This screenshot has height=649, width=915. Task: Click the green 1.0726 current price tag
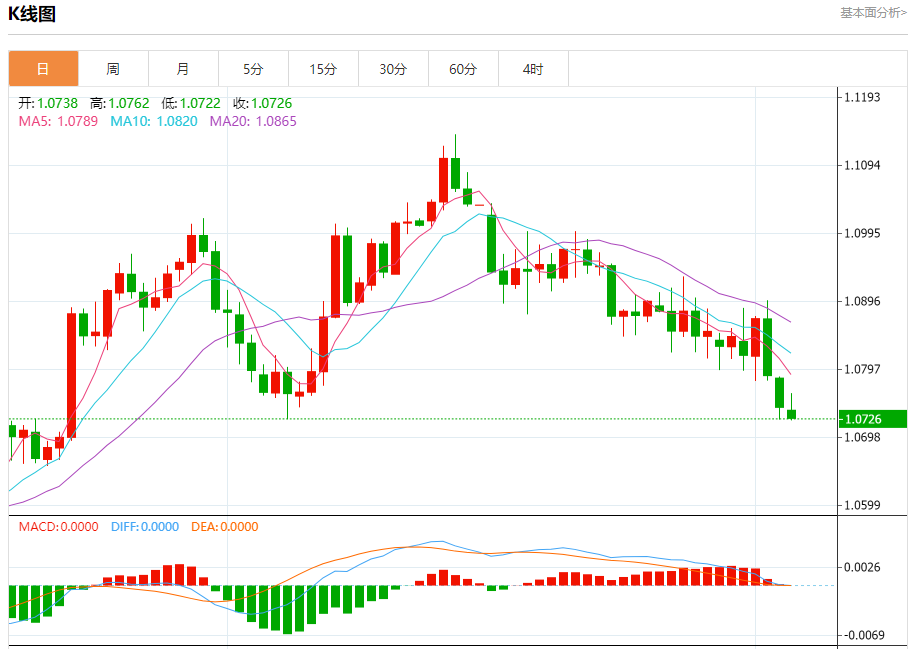tap(873, 419)
